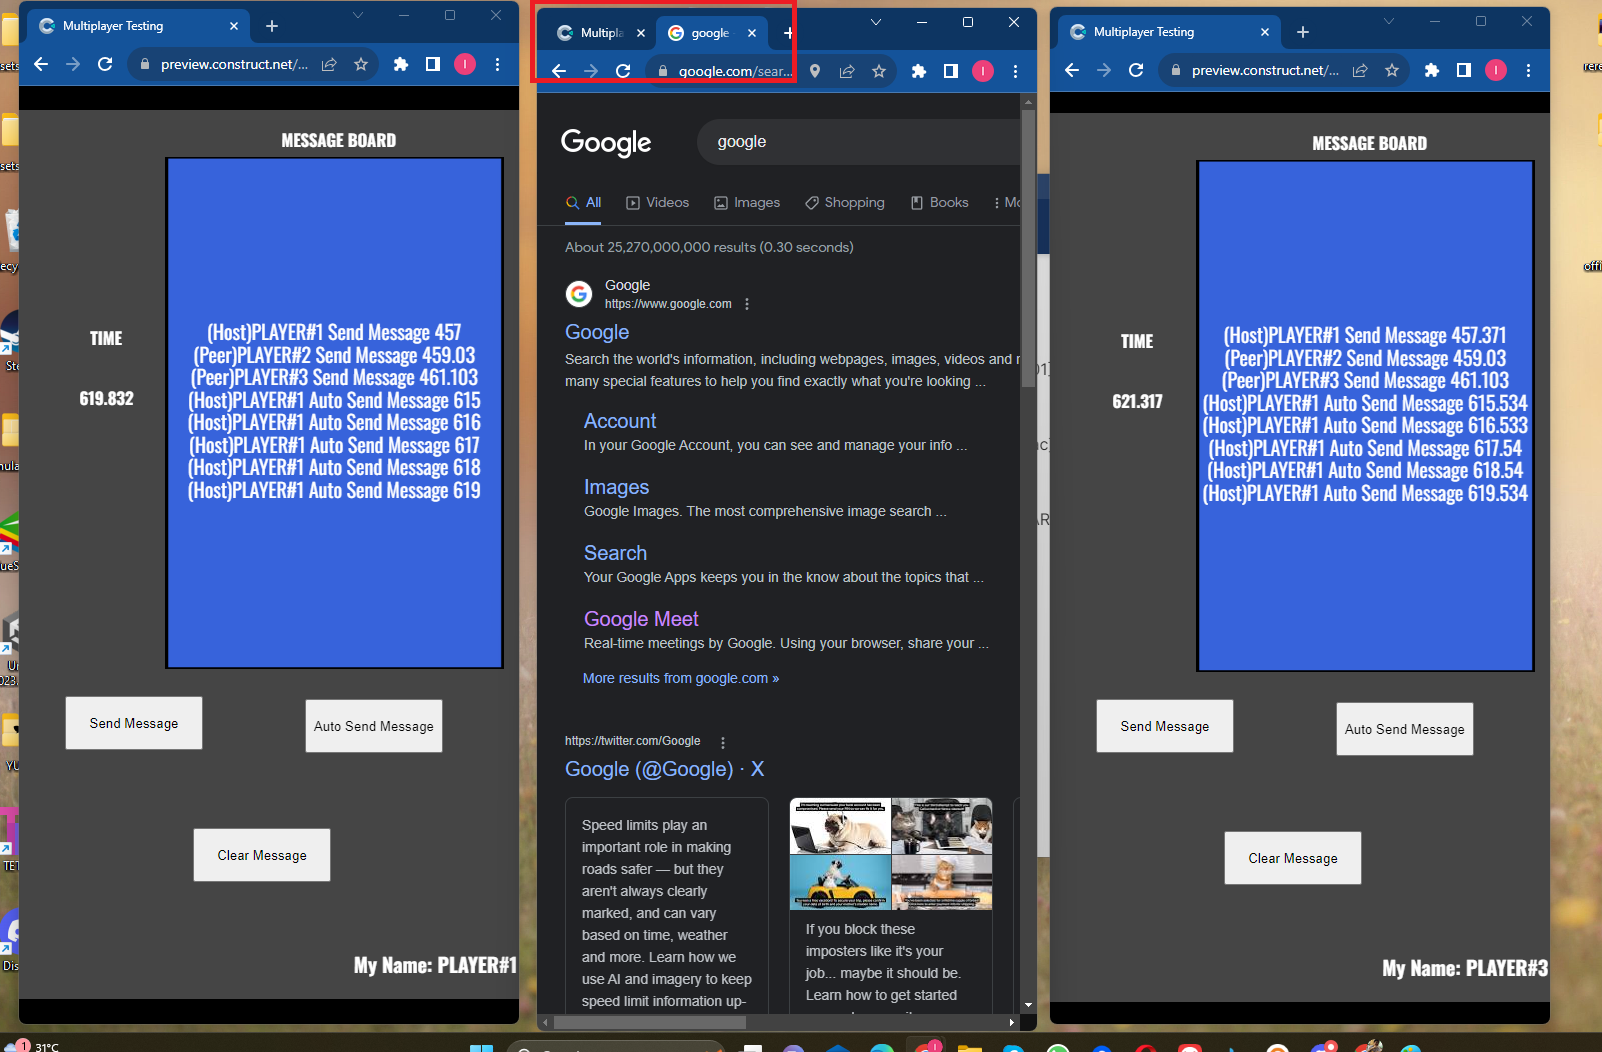The image size is (1602, 1052).
Task: Side panel icon in right PLAYER#3 window
Action: (x=1464, y=70)
